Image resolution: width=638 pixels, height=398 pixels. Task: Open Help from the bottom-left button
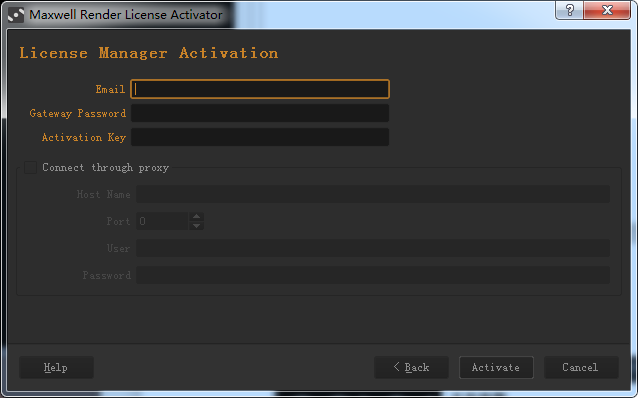[56, 367]
